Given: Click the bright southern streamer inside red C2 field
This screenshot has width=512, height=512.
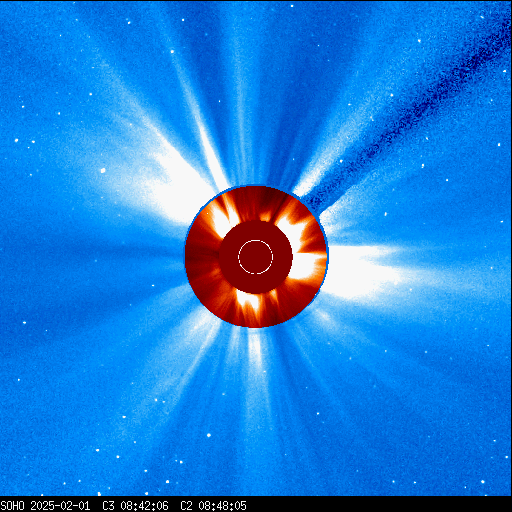Looking at the screenshot, I should tap(249, 302).
